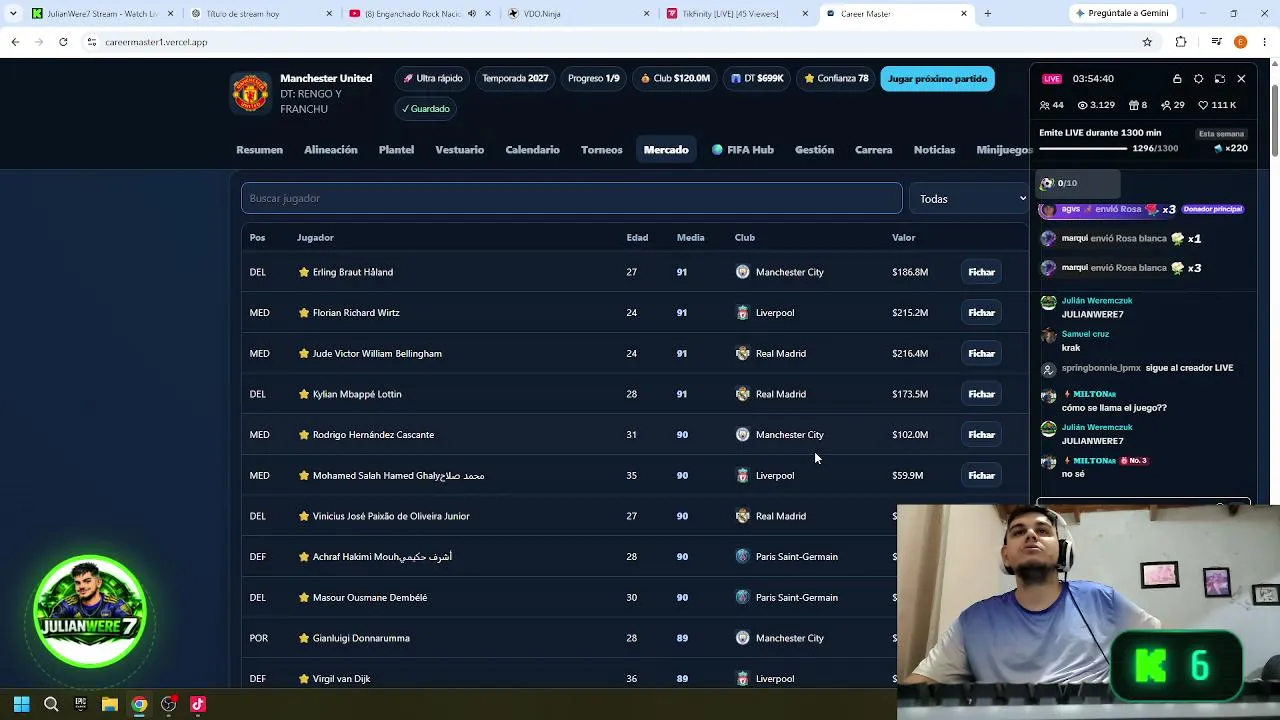1280x720 pixels.
Task: Go to the Vestuario tab
Action: click(x=459, y=150)
